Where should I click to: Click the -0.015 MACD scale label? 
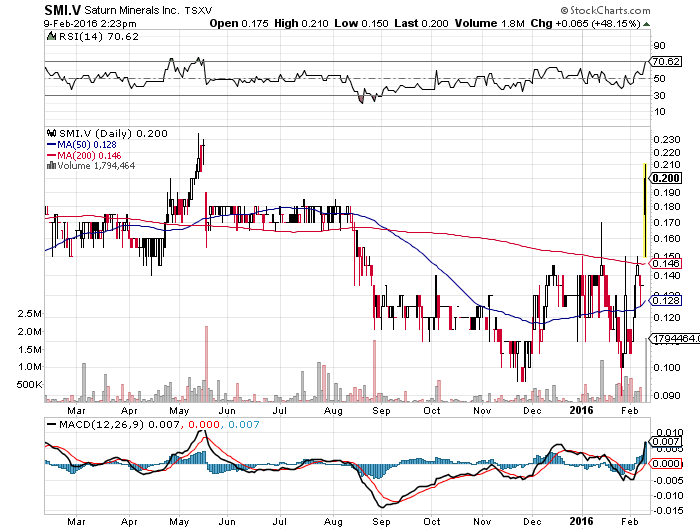[666, 510]
